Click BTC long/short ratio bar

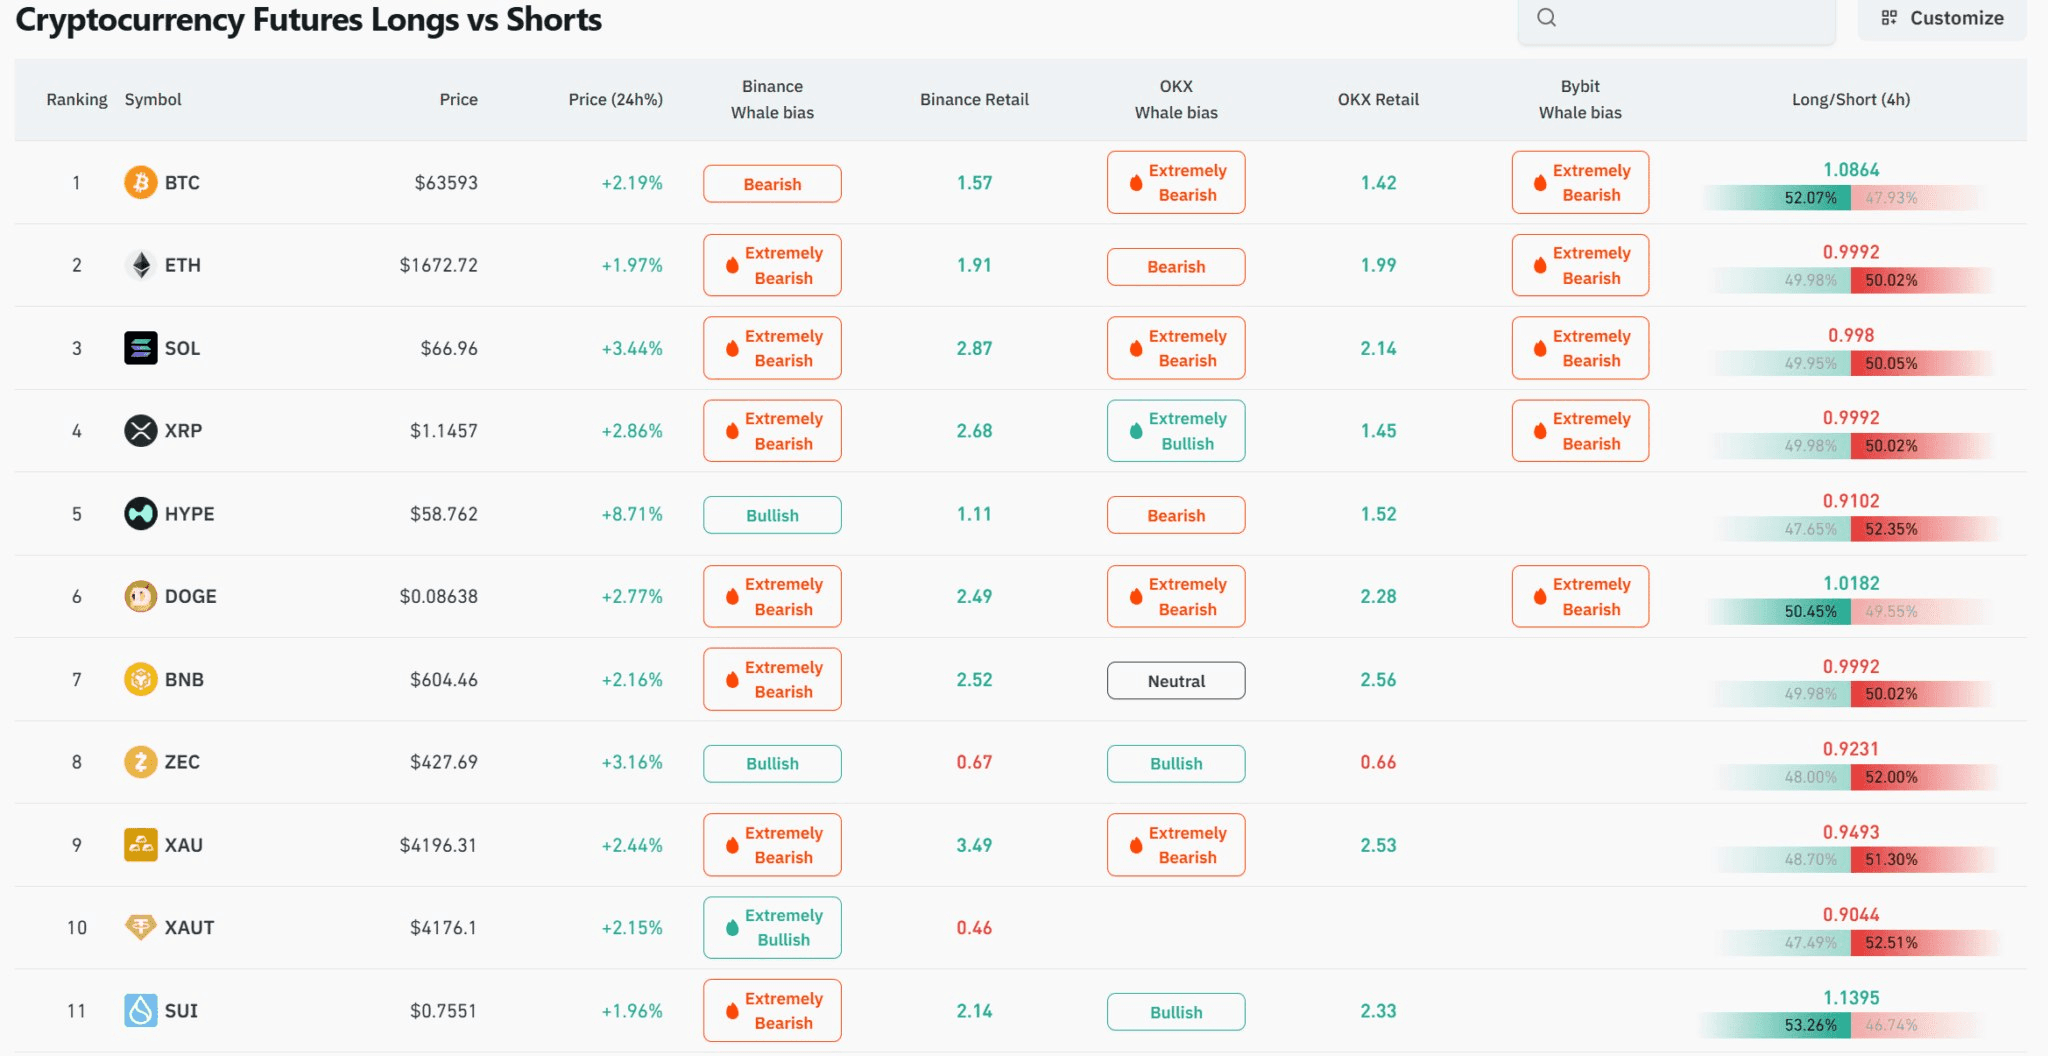(x=1850, y=198)
